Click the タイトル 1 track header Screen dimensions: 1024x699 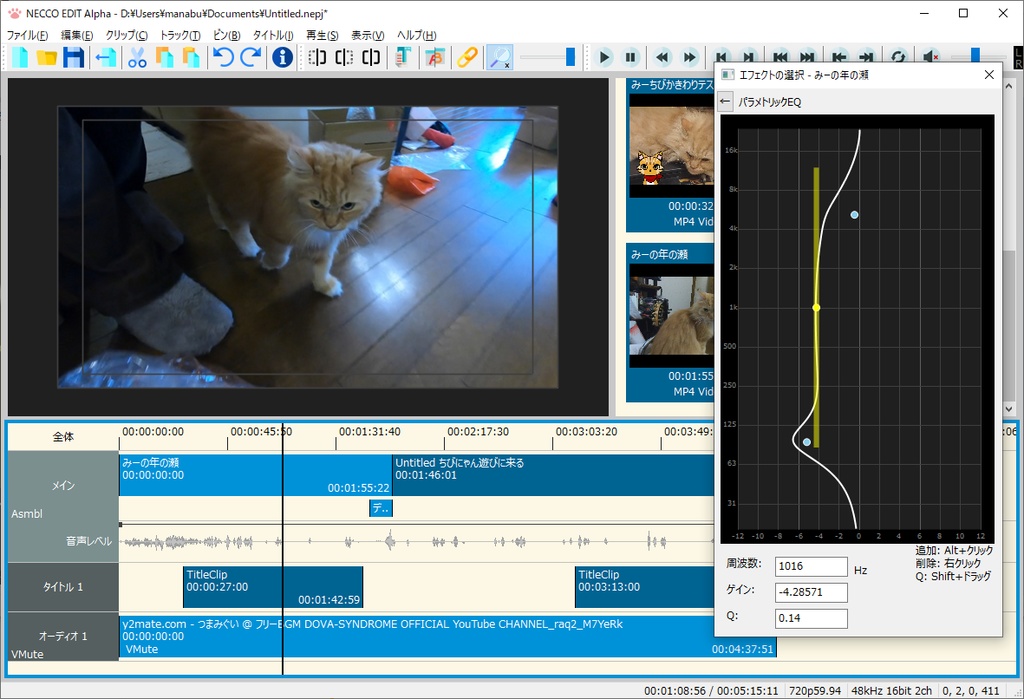pos(63,587)
